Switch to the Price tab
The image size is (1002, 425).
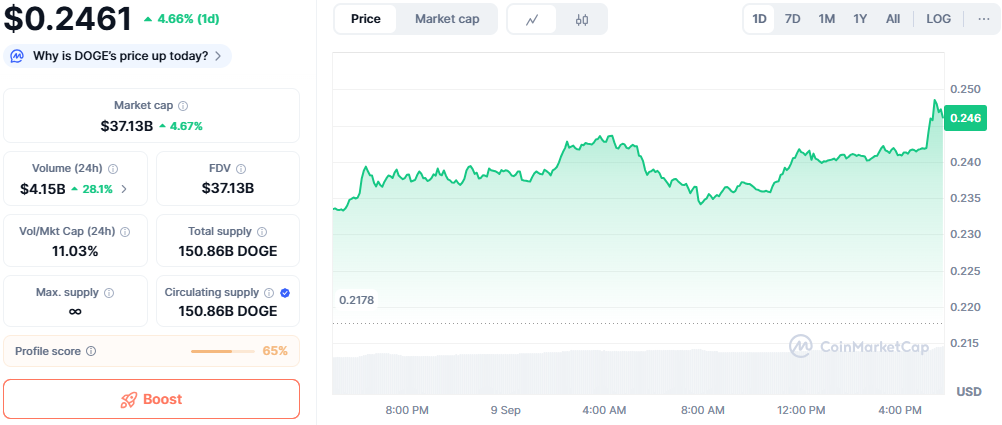366,19
